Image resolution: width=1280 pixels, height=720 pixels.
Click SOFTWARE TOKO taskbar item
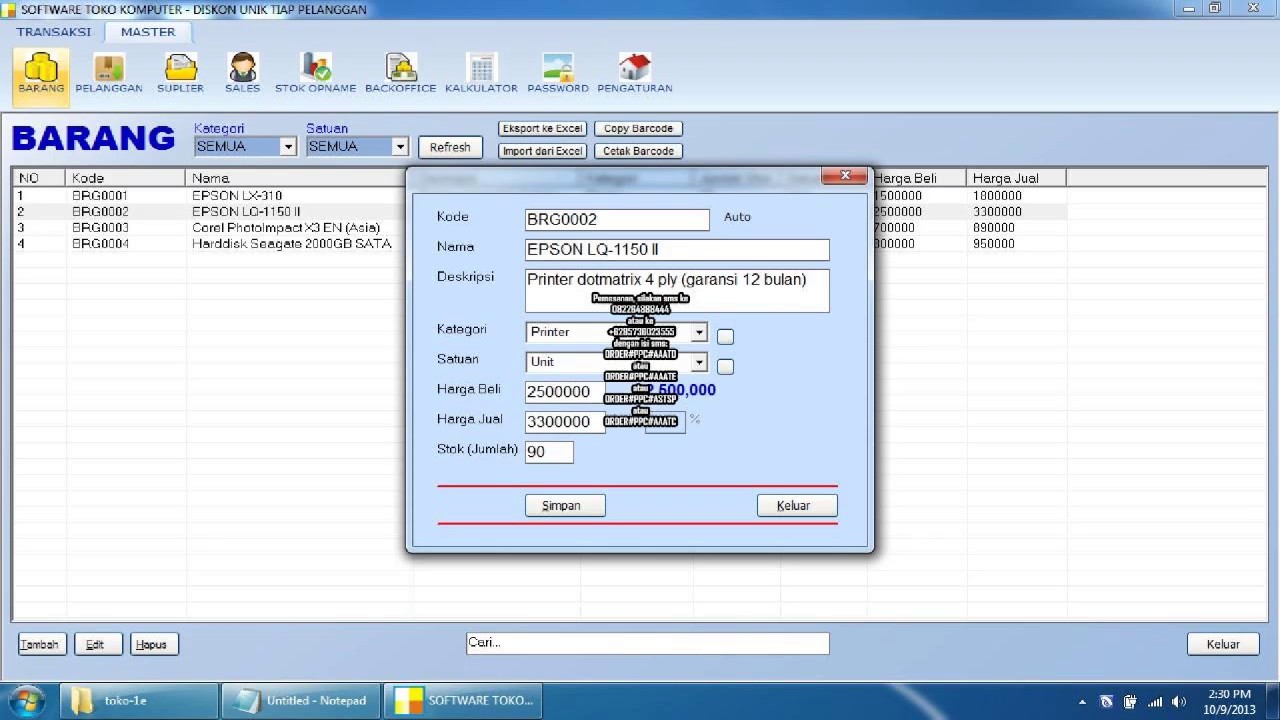click(x=464, y=700)
